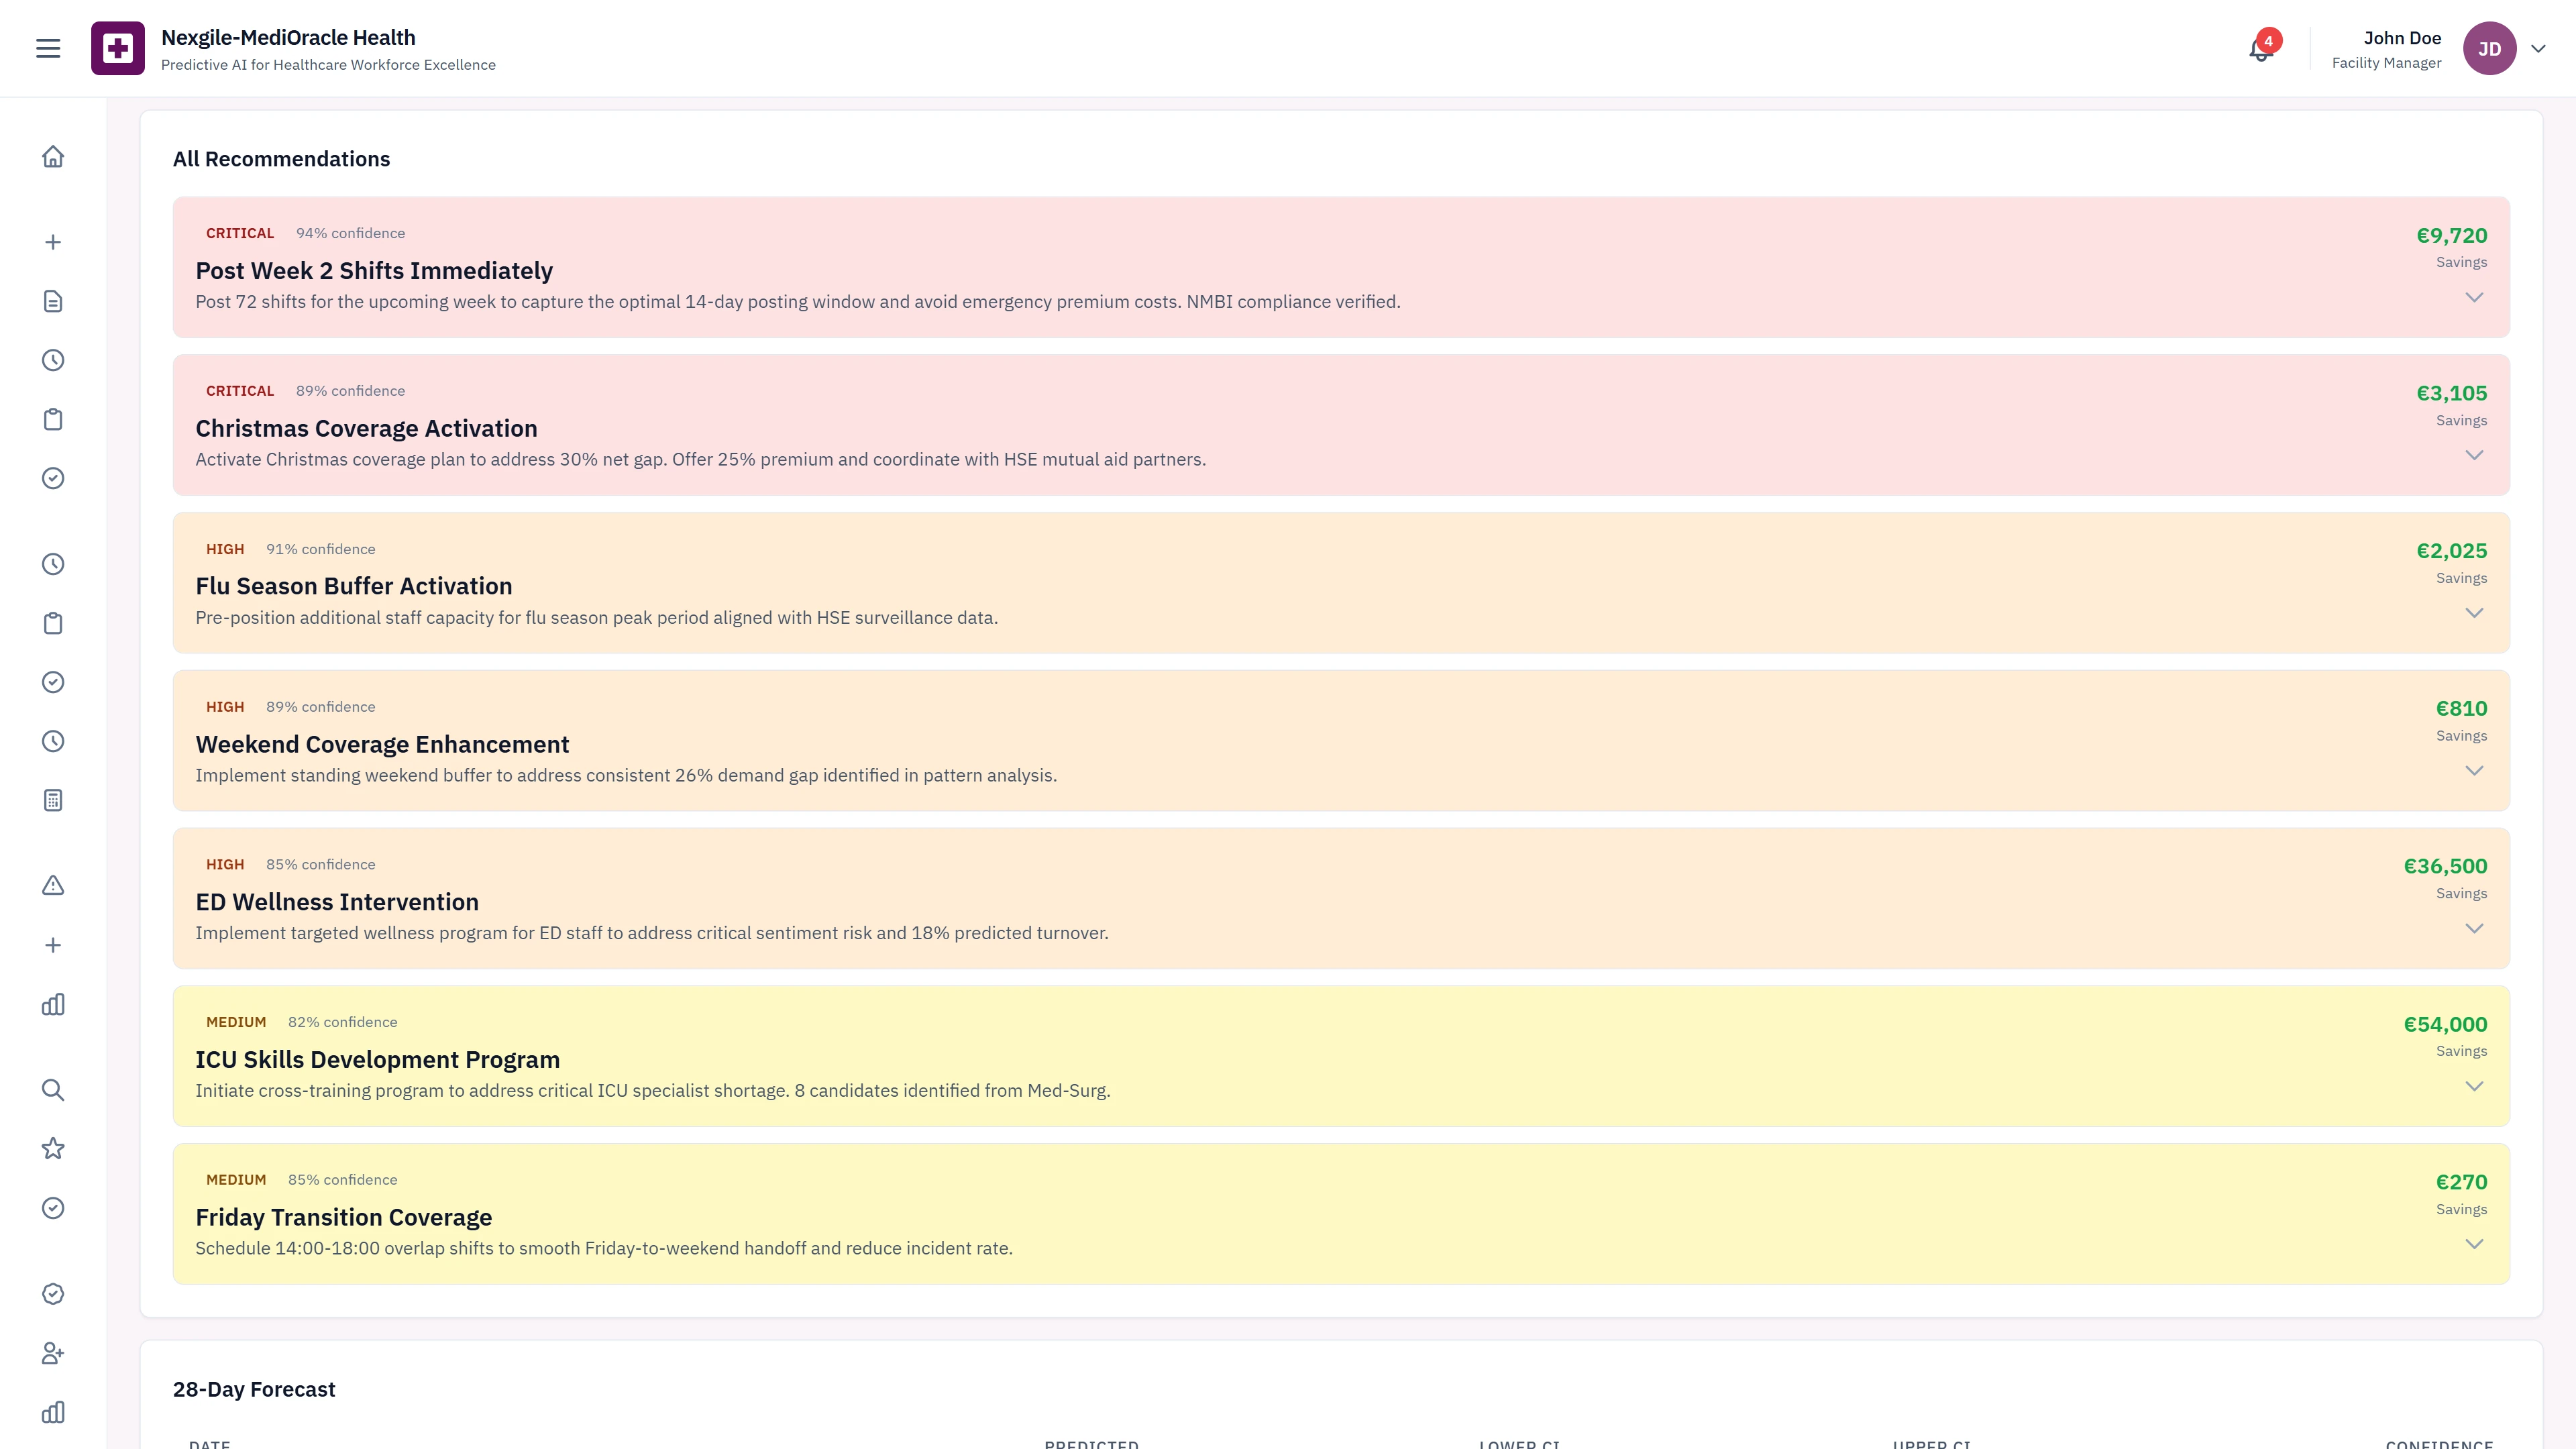Click the add-user sidebar icon
Screen dimensions: 2576x1449
pos(53,1353)
